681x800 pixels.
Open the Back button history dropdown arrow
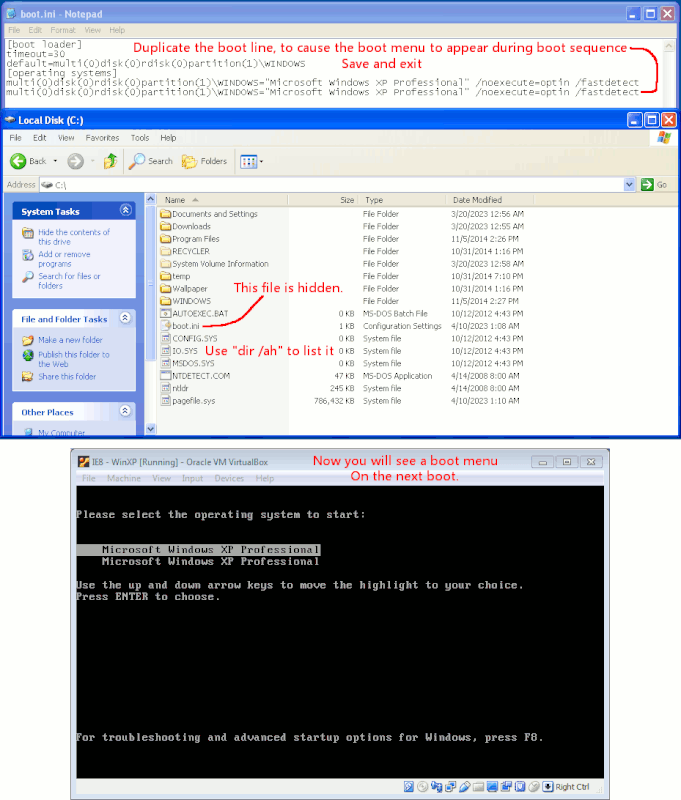click(x=55, y=161)
